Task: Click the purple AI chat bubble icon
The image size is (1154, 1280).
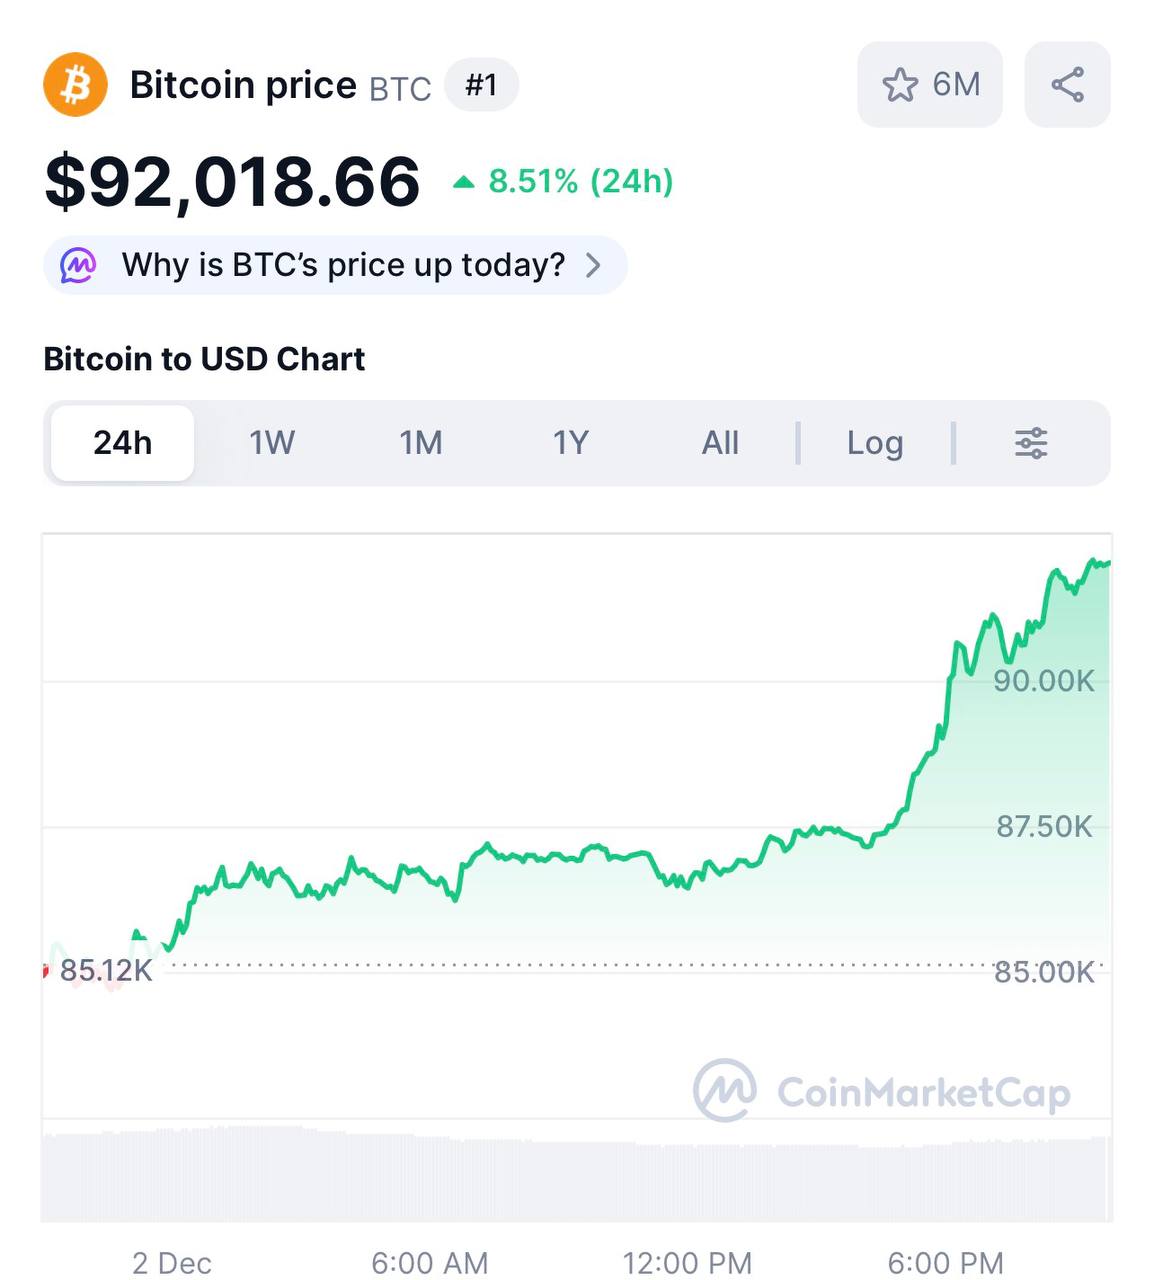Action: click(79, 266)
